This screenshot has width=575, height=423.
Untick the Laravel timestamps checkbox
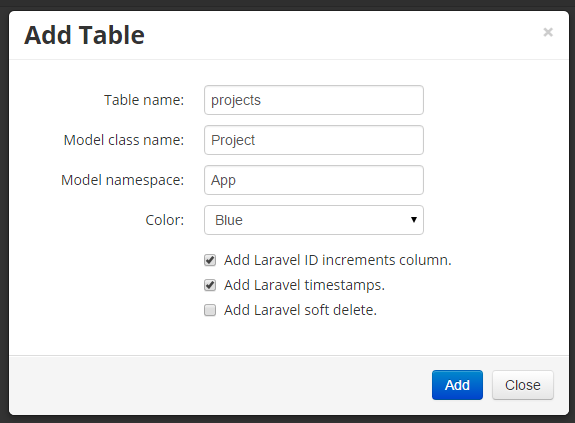210,285
